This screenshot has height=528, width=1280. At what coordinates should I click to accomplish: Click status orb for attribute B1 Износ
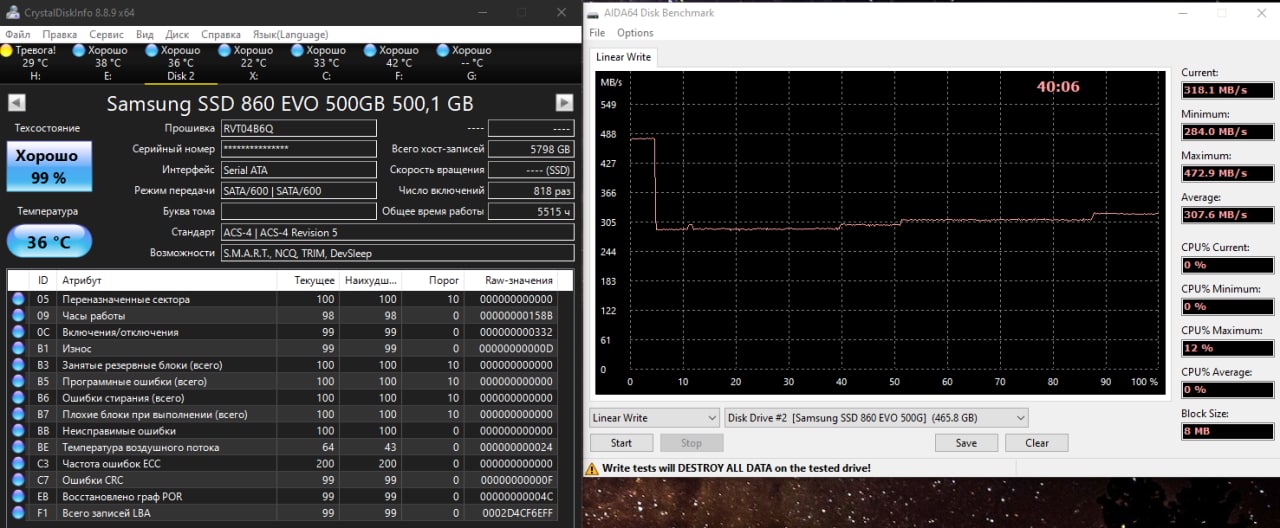(x=18, y=348)
